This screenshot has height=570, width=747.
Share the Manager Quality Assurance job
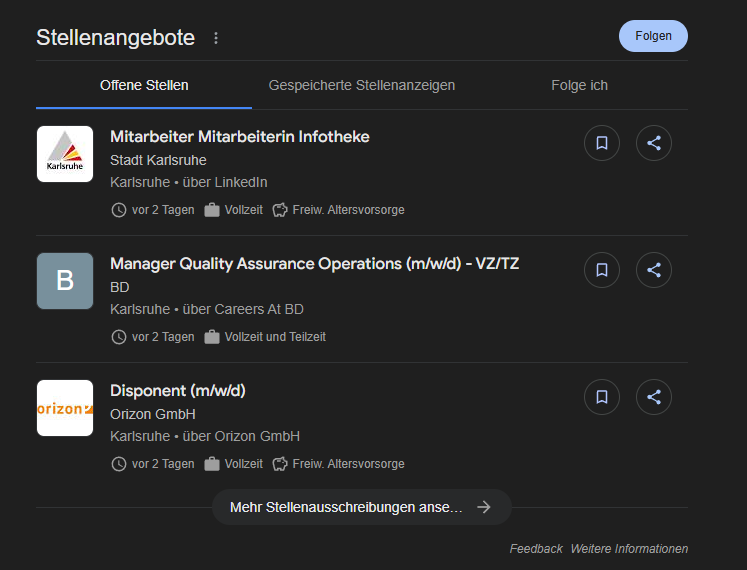click(x=654, y=270)
